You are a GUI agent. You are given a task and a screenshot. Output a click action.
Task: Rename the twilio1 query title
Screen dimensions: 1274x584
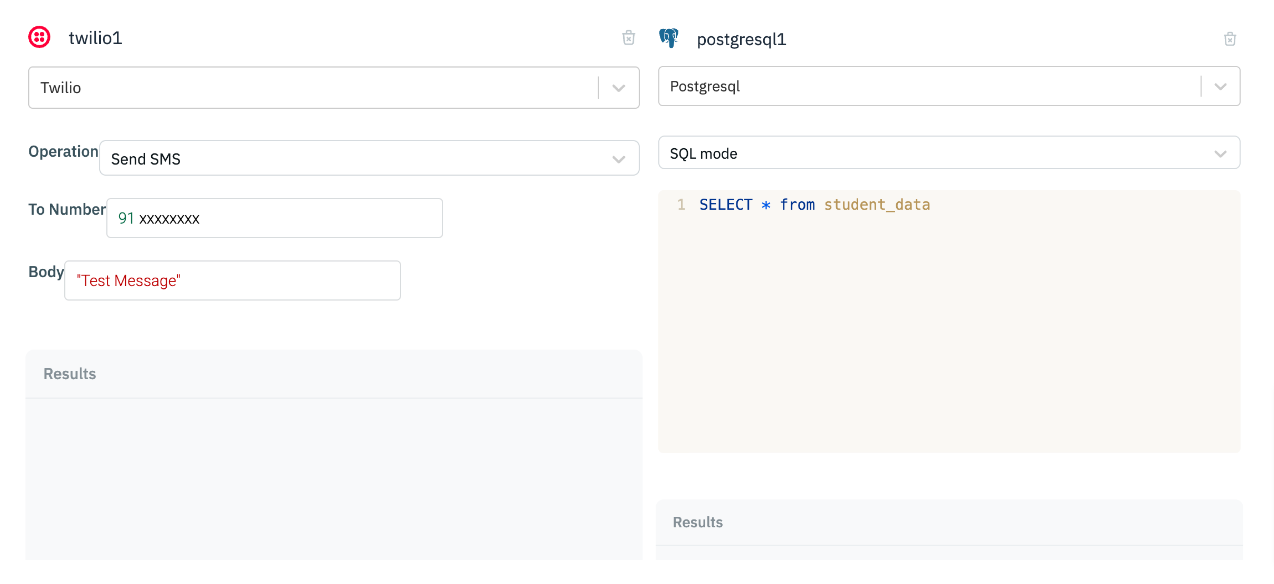[x=95, y=38]
